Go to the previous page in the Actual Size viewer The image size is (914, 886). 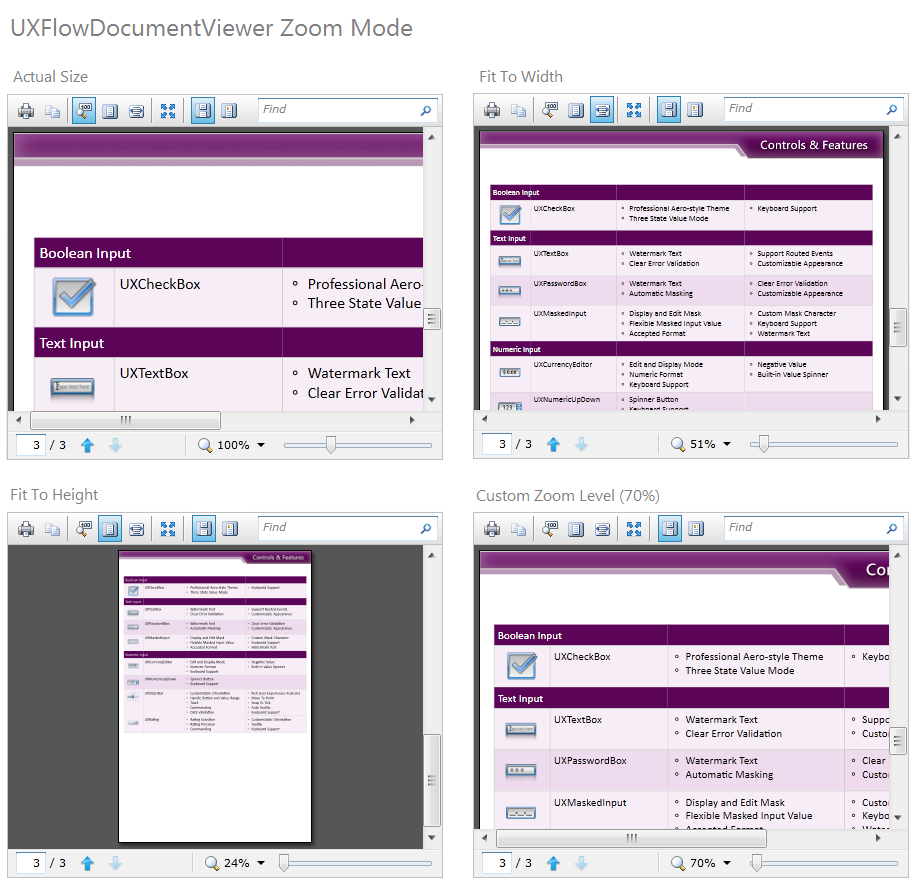[87, 445]
